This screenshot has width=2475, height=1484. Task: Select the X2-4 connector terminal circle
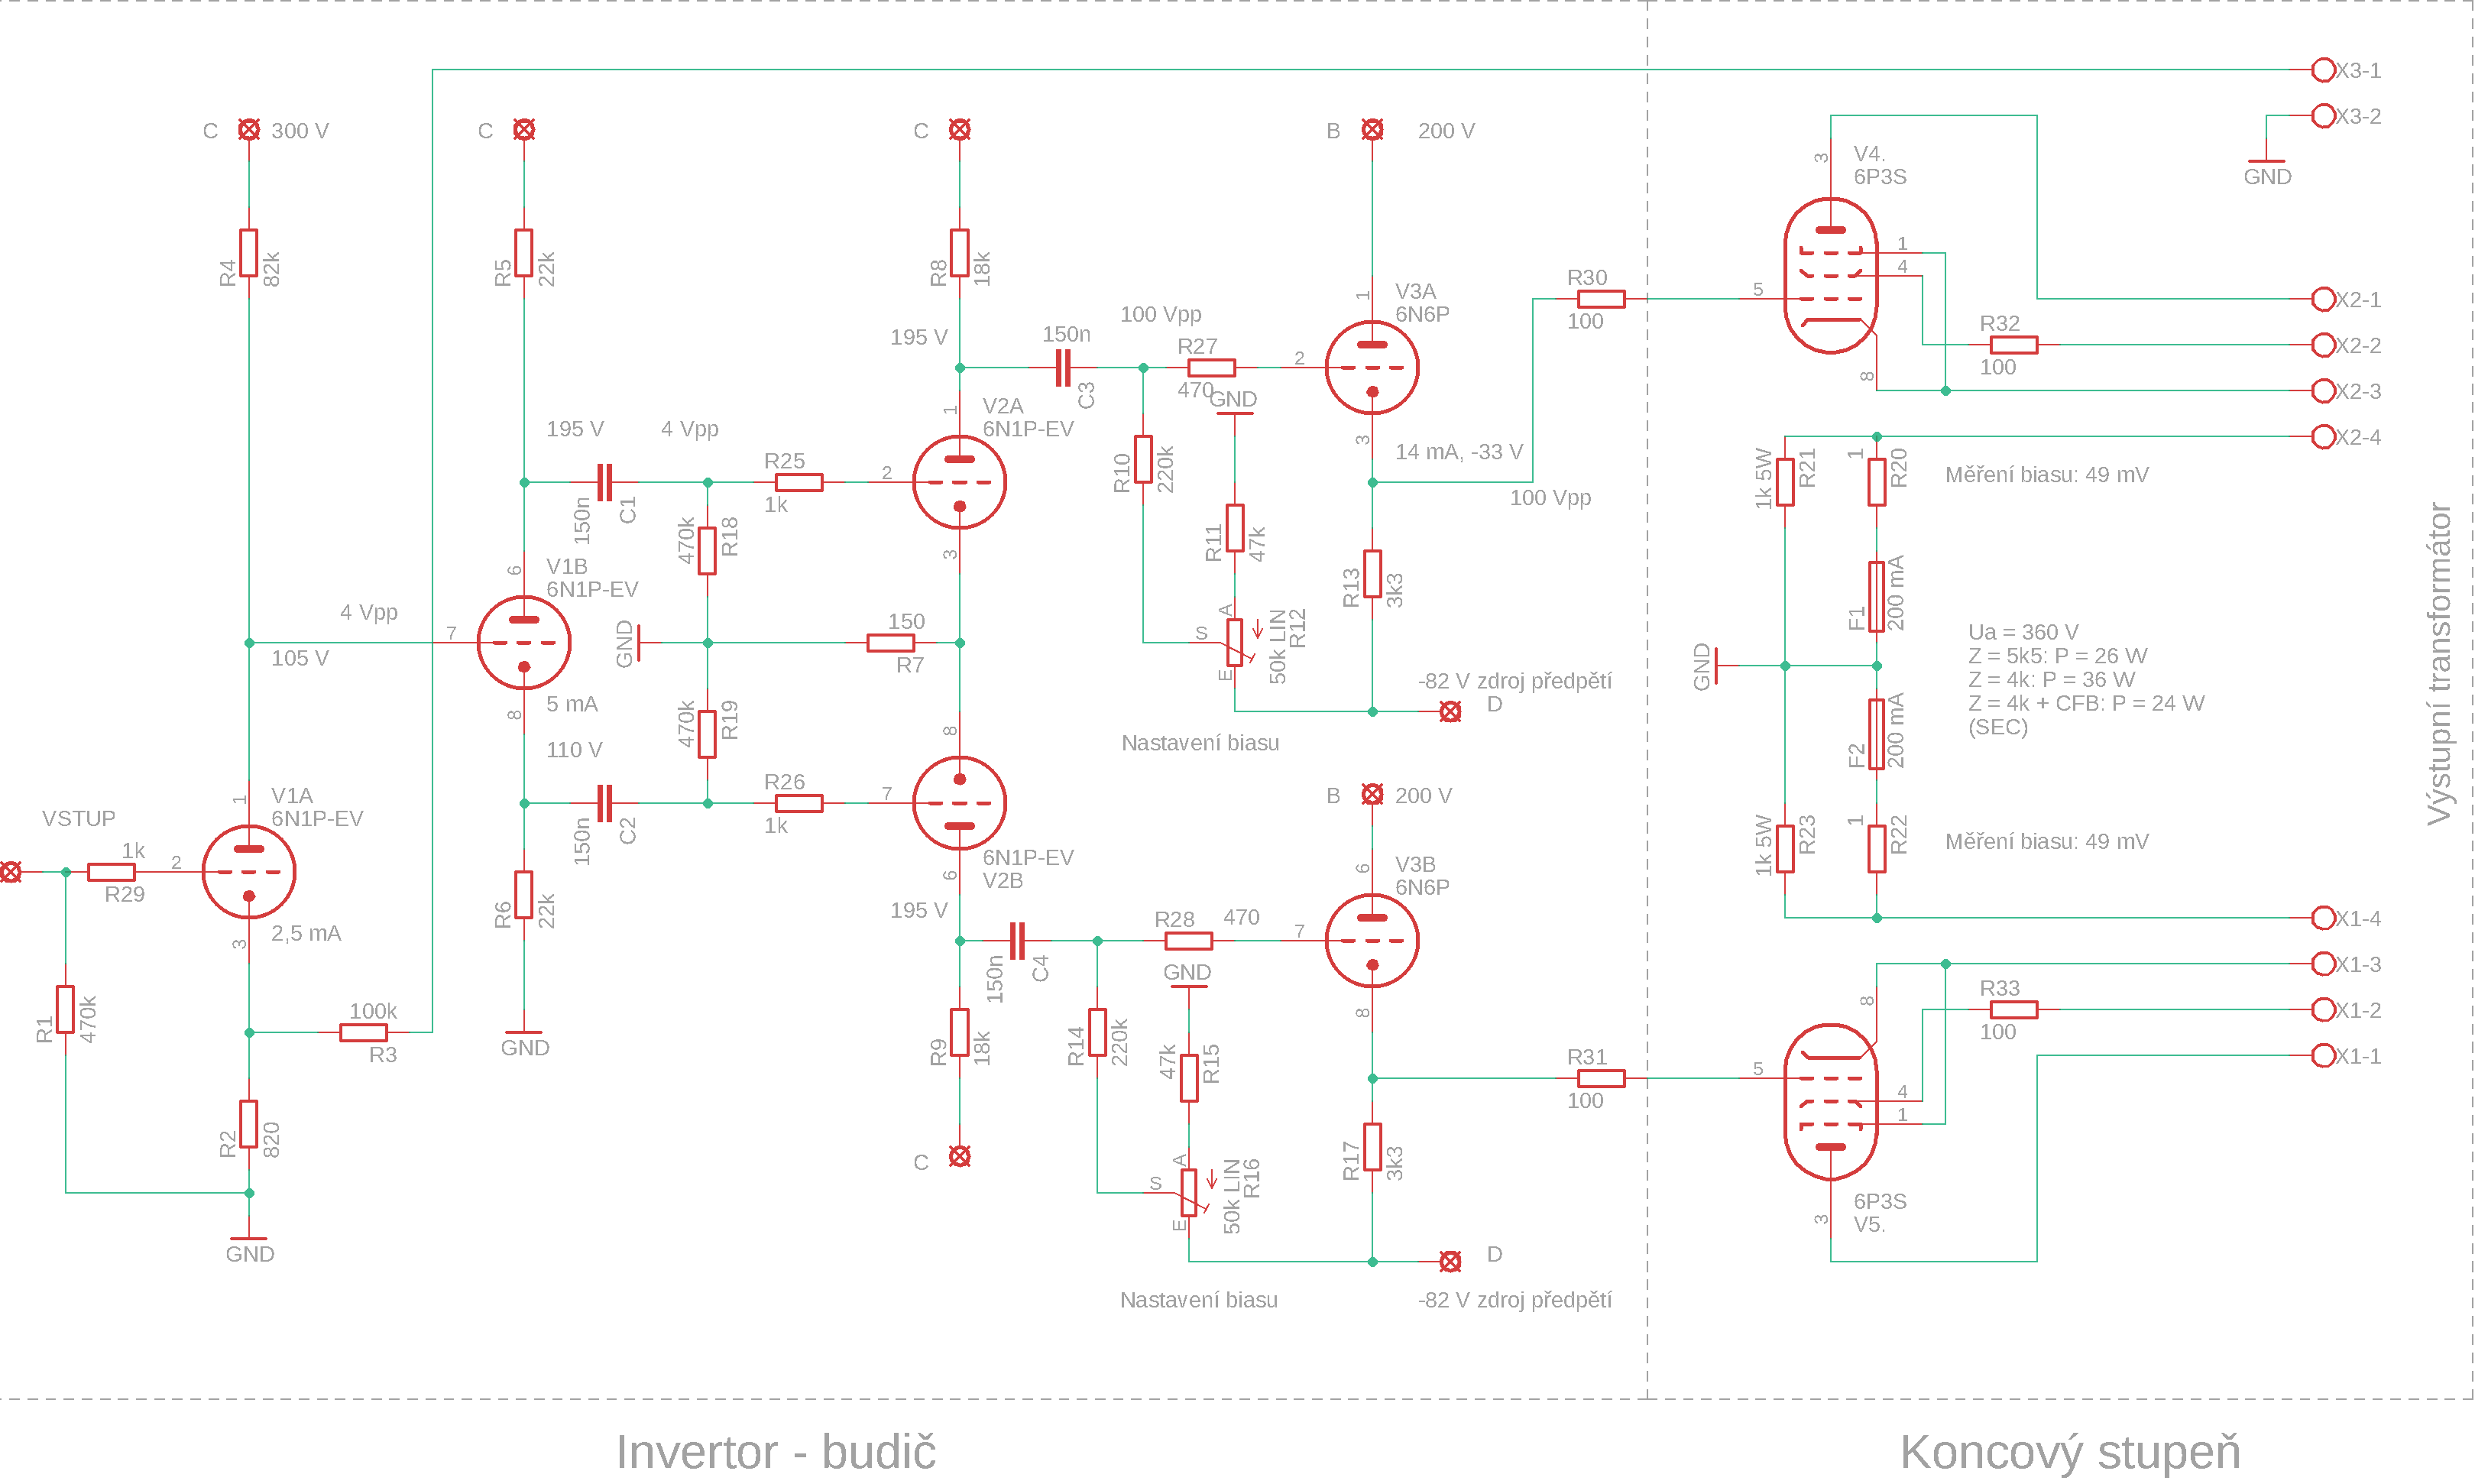[x=2323, y=436]
